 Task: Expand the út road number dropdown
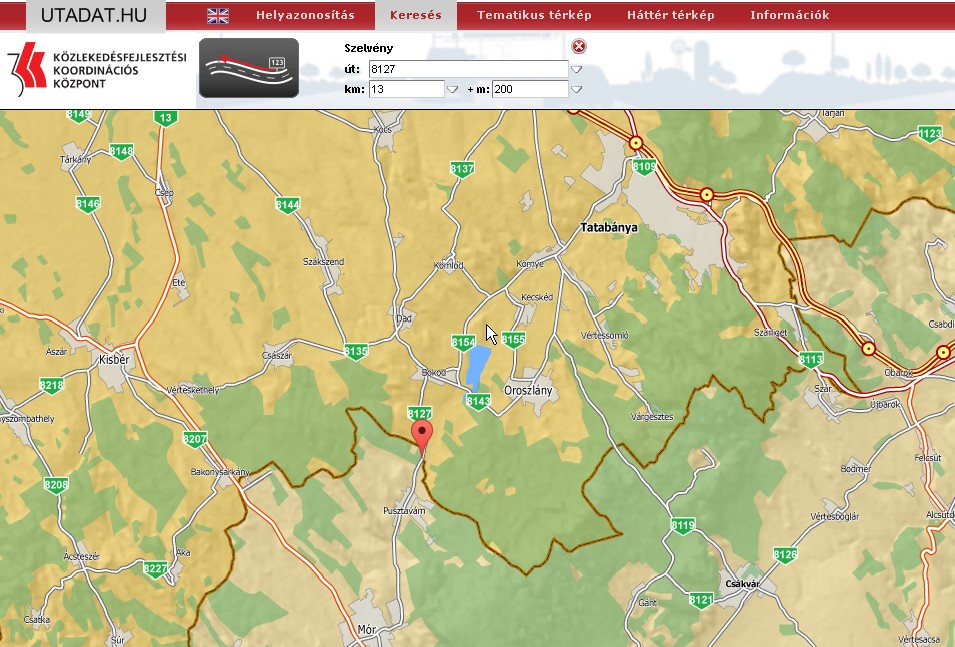pyautogui.click(x=576, y=69)
